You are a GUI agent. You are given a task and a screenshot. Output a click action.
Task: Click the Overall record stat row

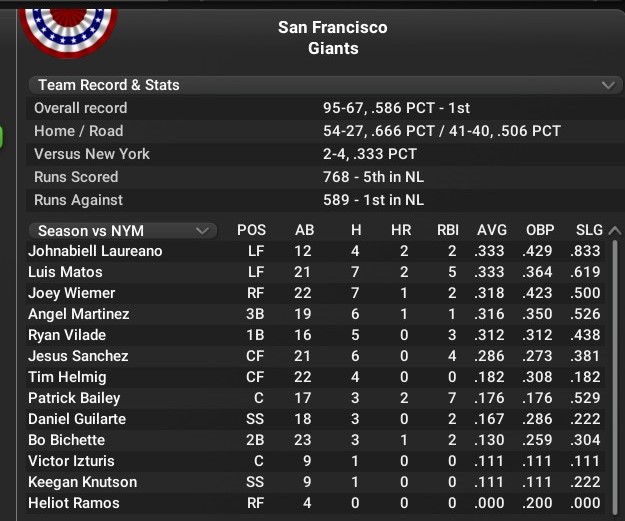[324, 108]
